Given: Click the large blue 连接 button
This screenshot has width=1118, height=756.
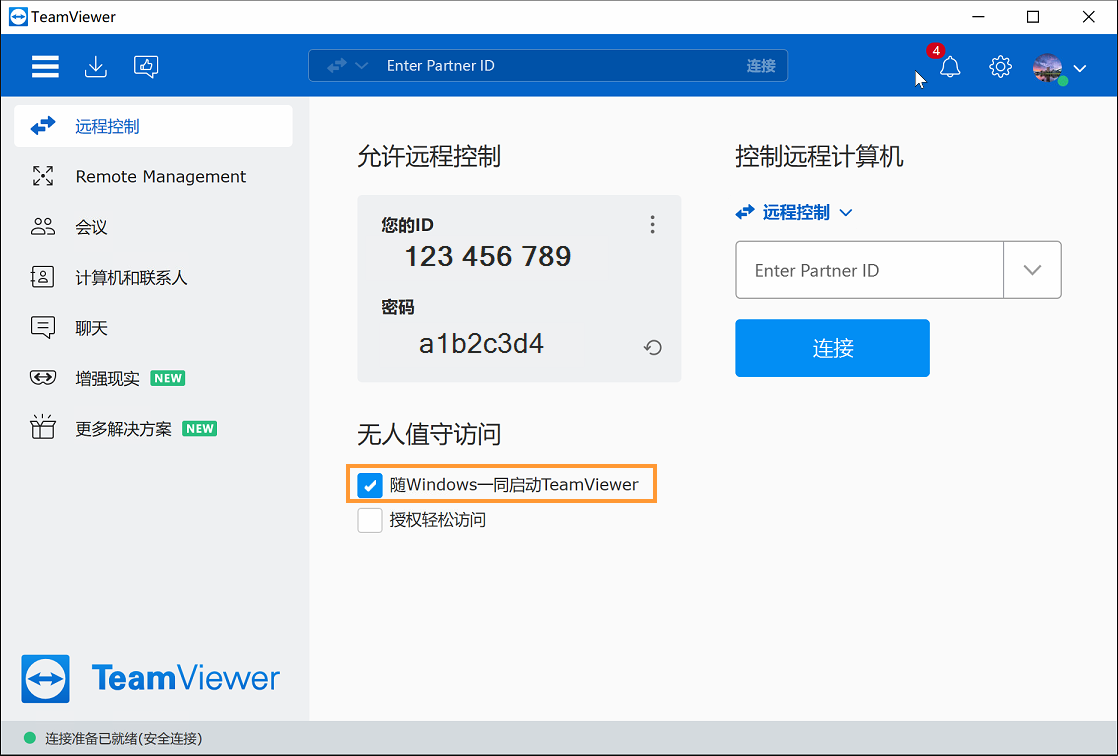Looking at the screenshot, I should tap(832, 348).
